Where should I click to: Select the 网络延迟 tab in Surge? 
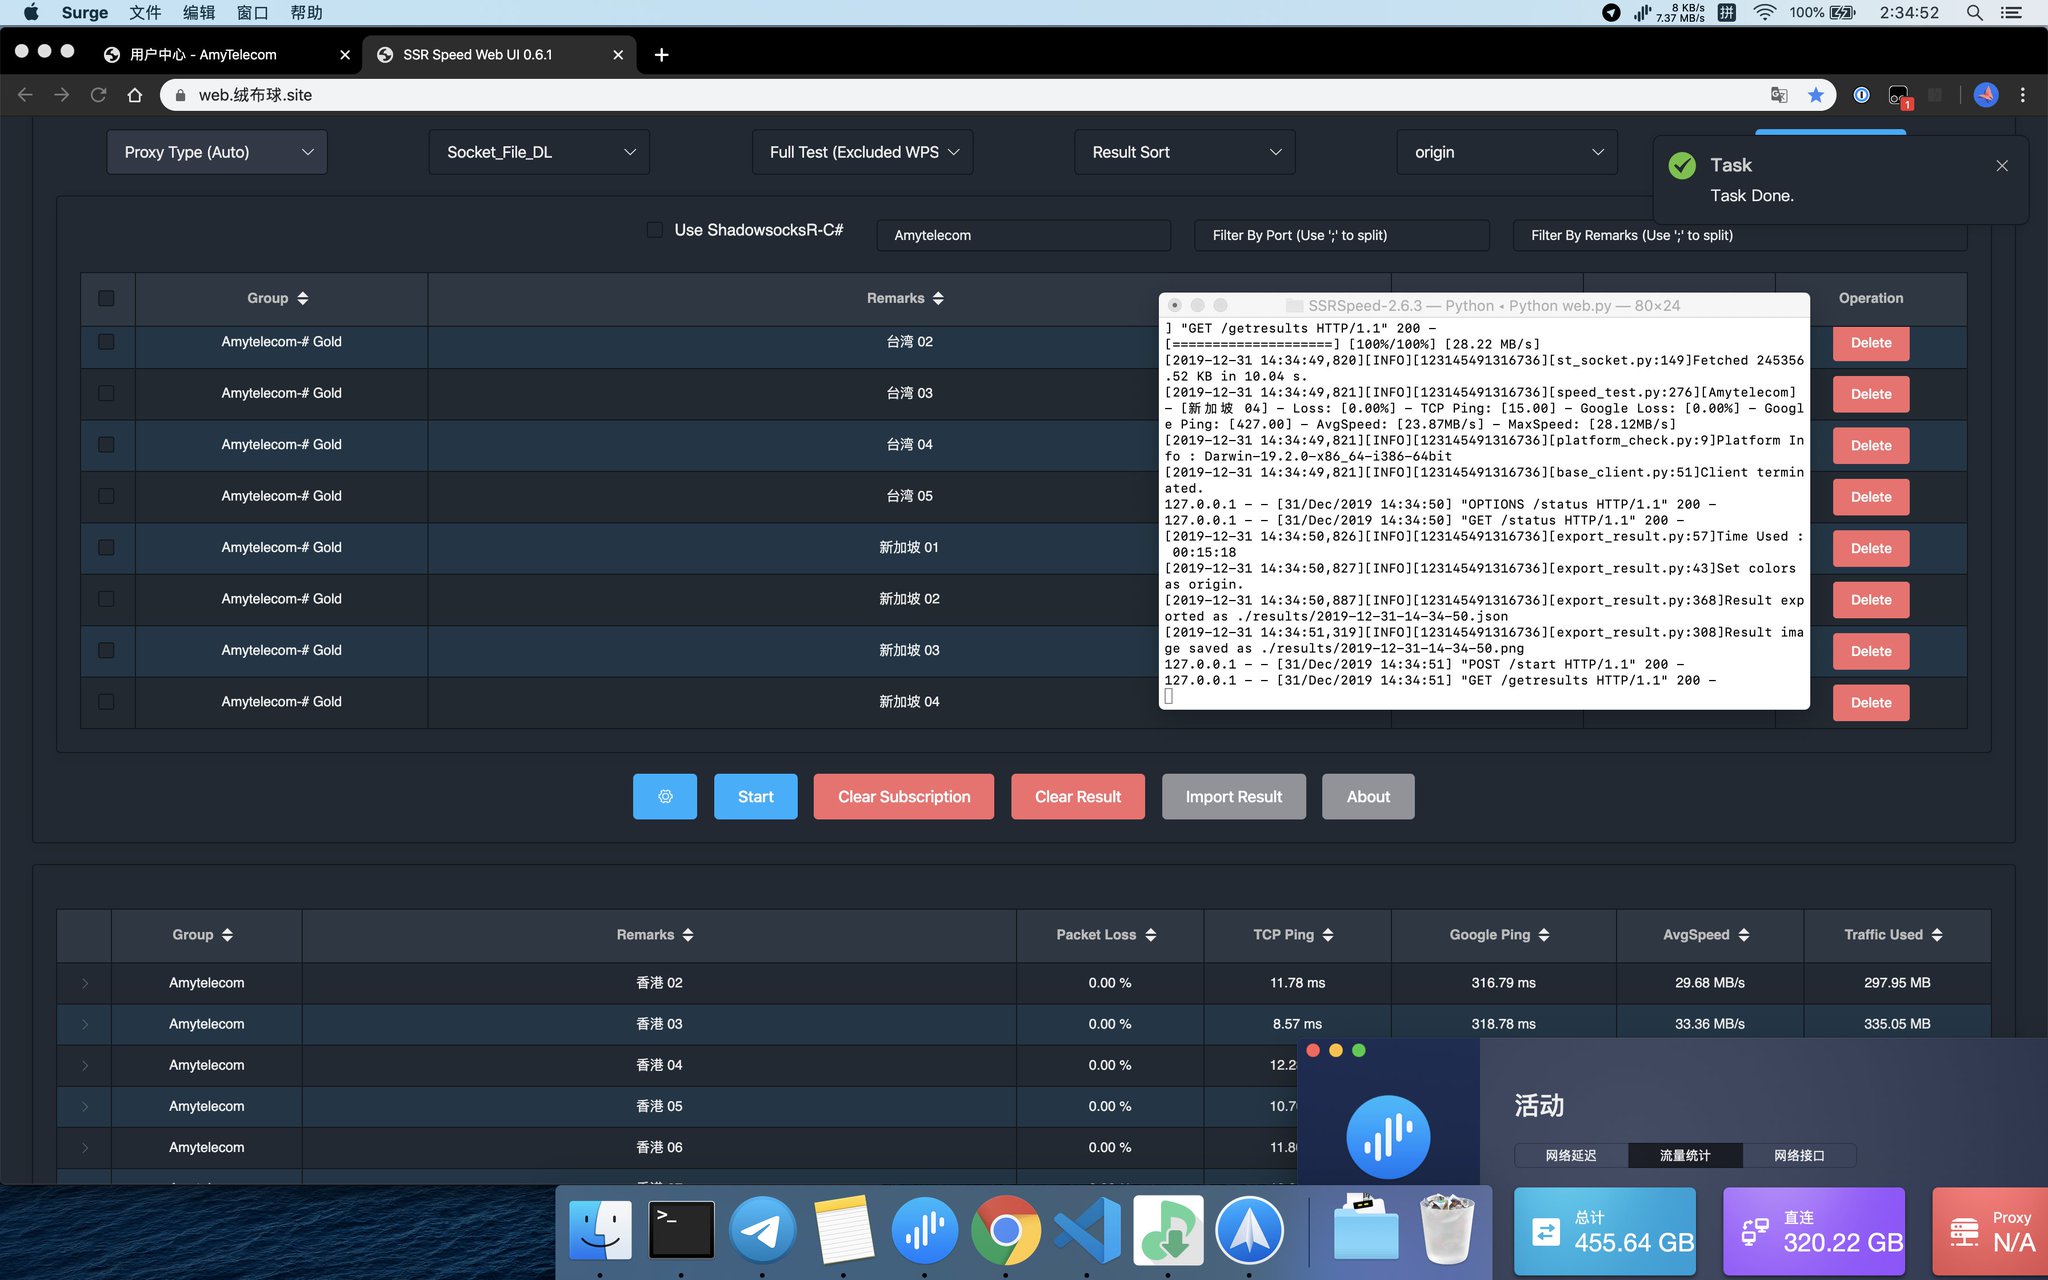tap(1570, 1155)
